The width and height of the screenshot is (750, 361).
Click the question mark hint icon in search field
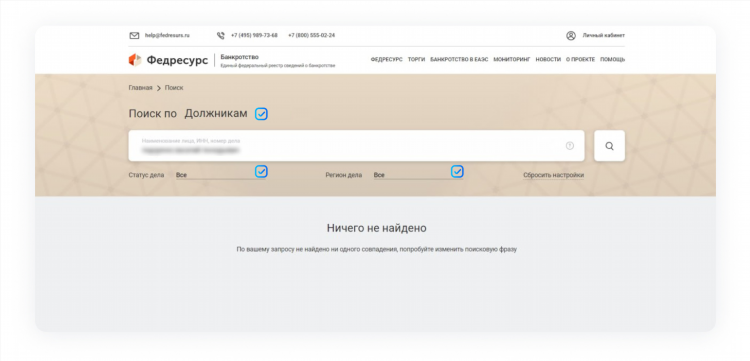pyautogui.click(x=570, y=146)
